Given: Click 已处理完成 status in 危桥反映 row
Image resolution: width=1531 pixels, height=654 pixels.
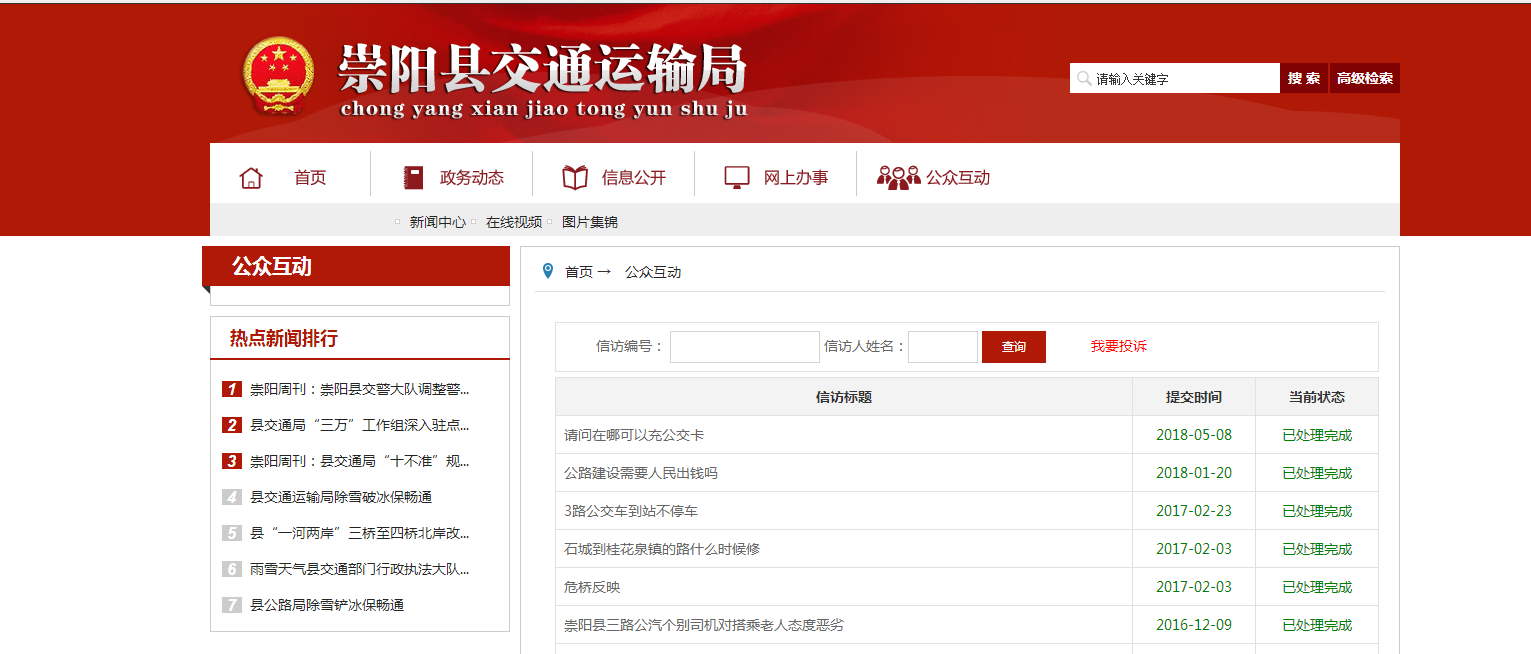Looking at the screenshot, I should 1317,587.
